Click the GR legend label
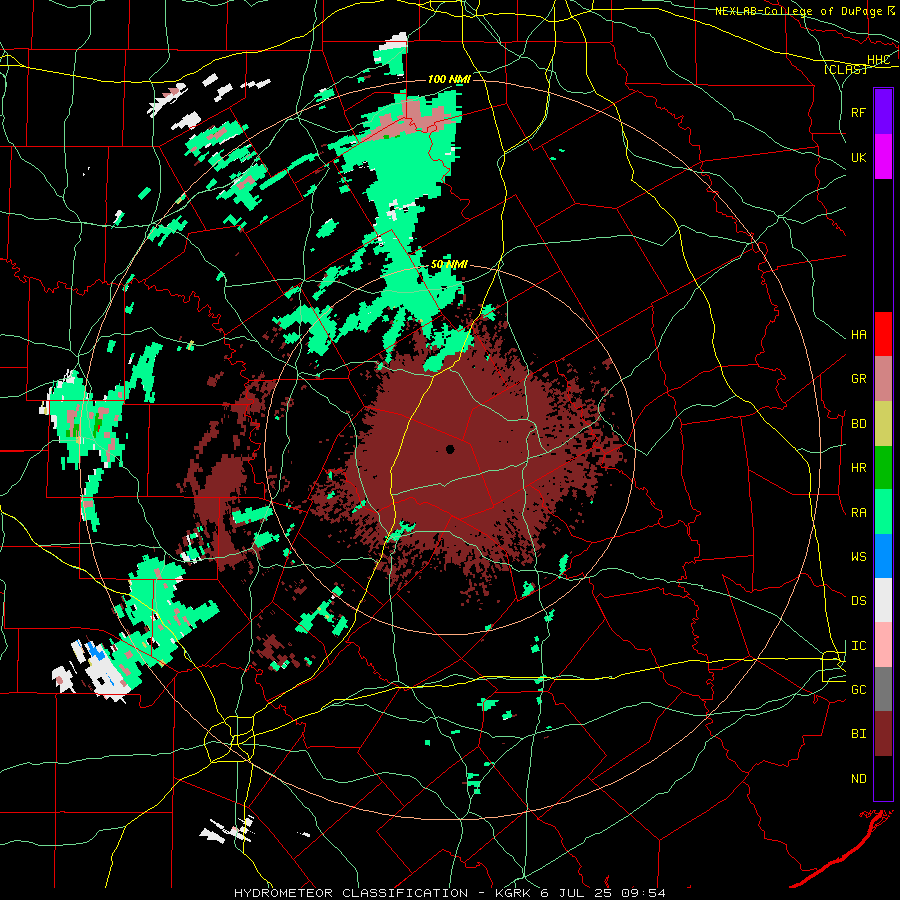 click(x=858, y=379)
